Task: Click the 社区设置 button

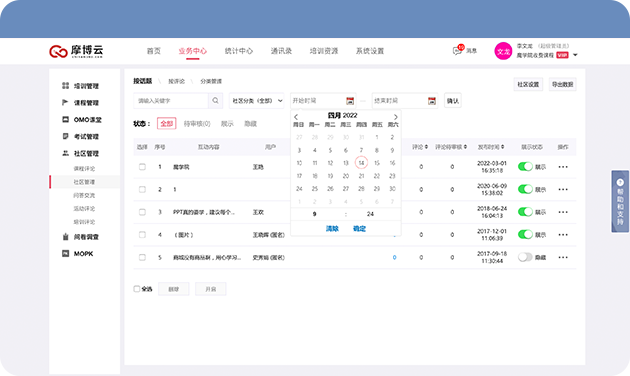Action: click(528, 84)
